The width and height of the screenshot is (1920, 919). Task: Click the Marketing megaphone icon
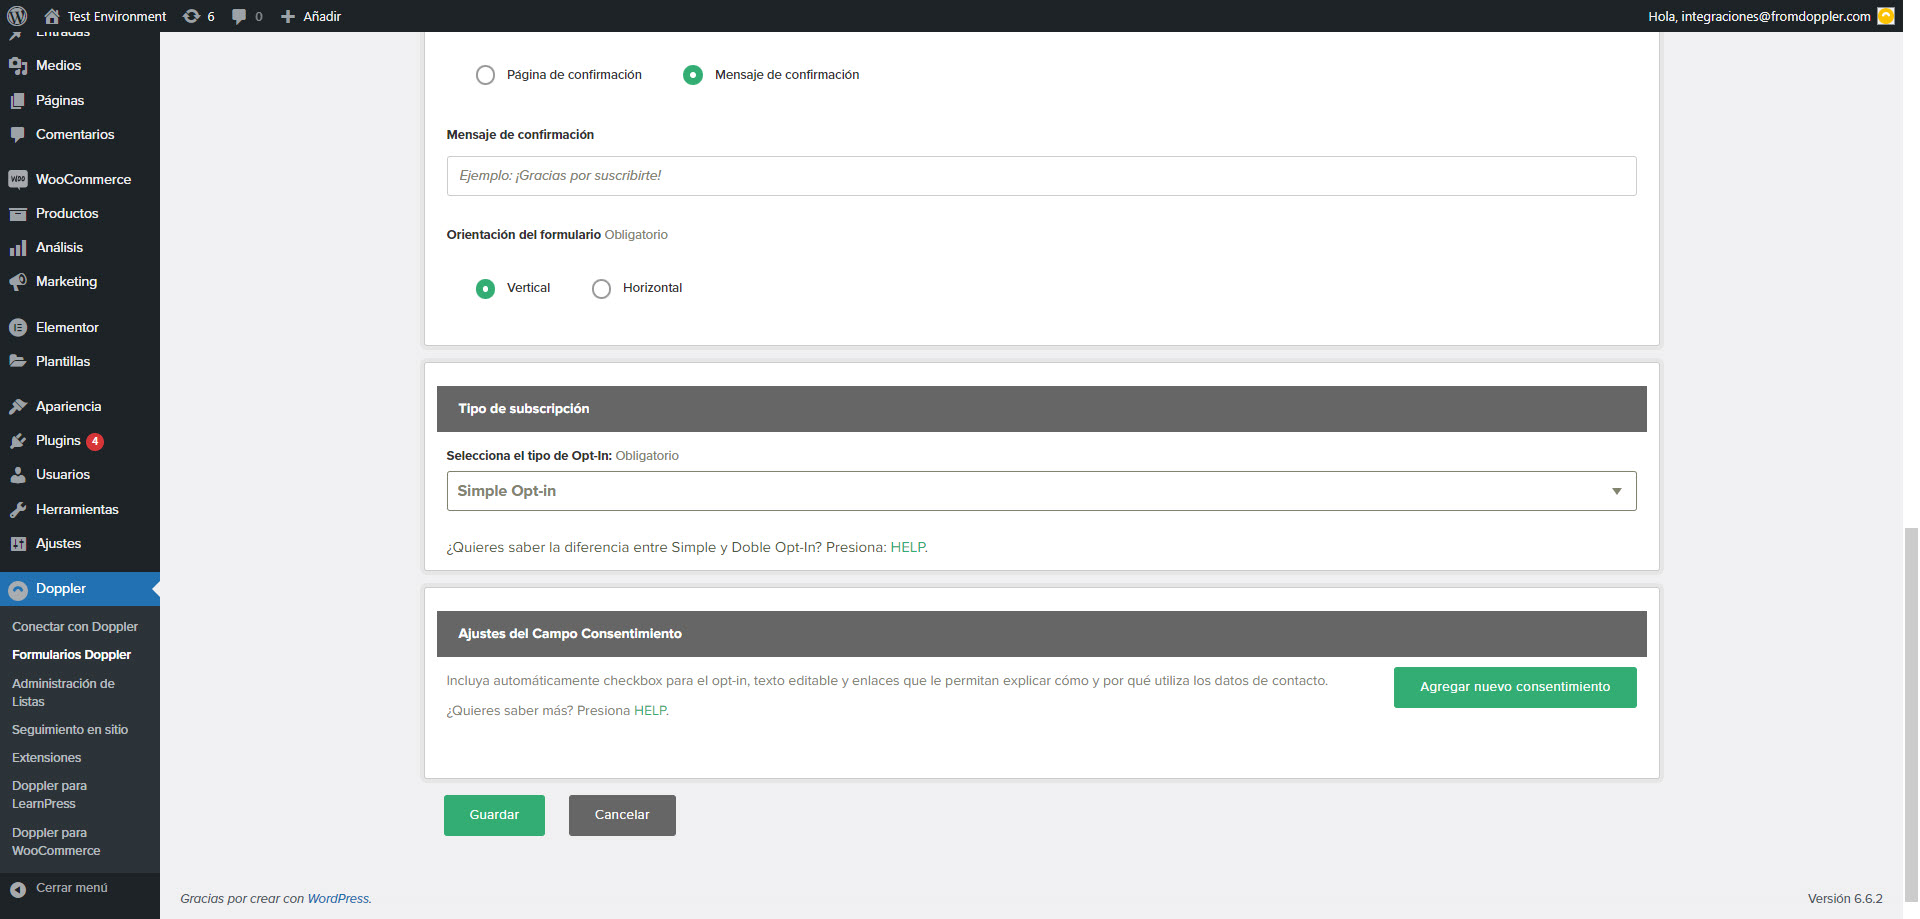(x=18, y=281)
